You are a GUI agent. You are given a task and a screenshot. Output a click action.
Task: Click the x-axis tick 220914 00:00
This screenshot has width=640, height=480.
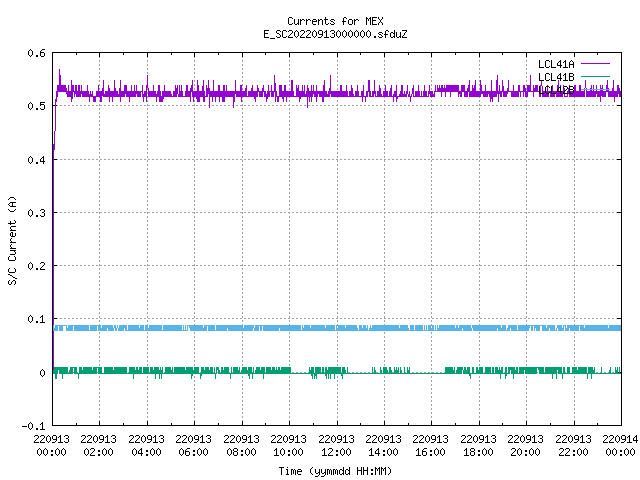tap(620, 446)
